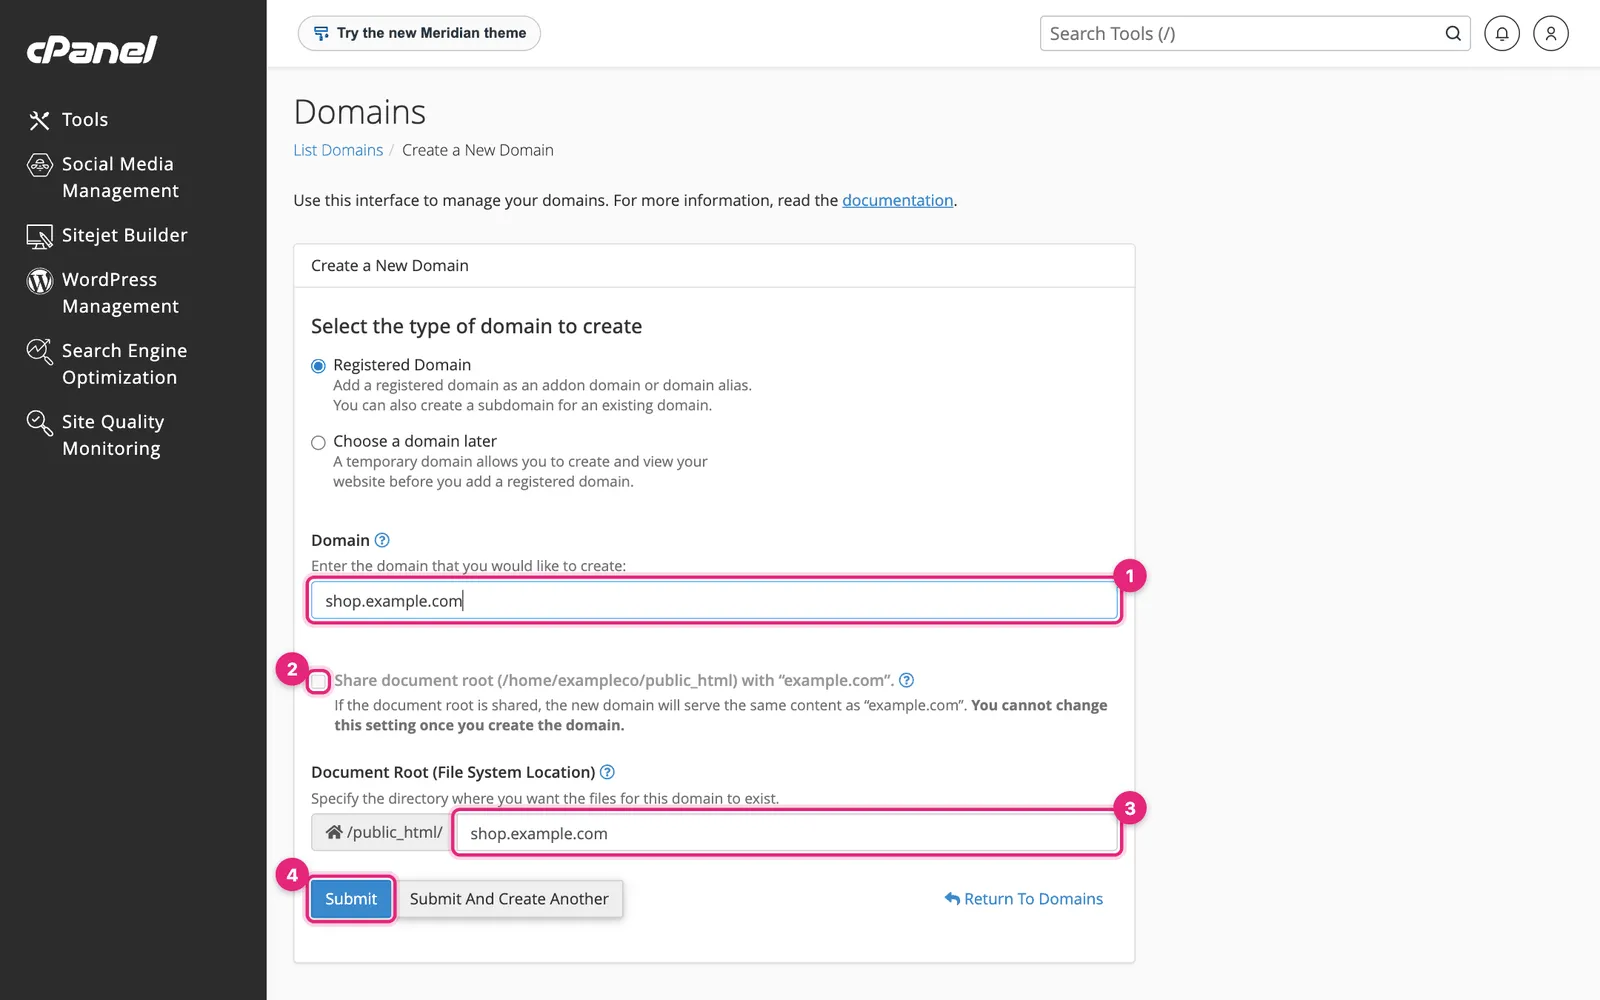Screen dimensions: 1600x1000
Task: Click the Domain help question icon
Action: point(382,540)
